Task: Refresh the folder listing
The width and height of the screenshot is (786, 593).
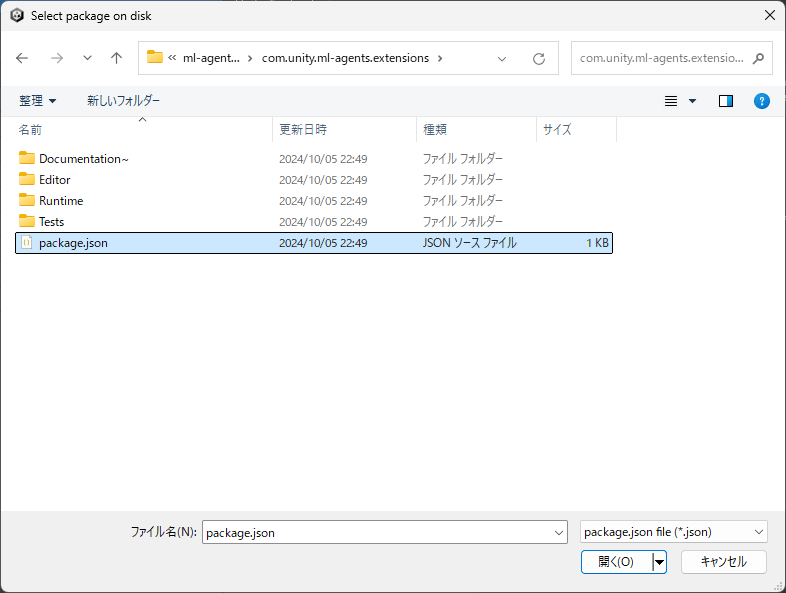Action: pos(539,59)
